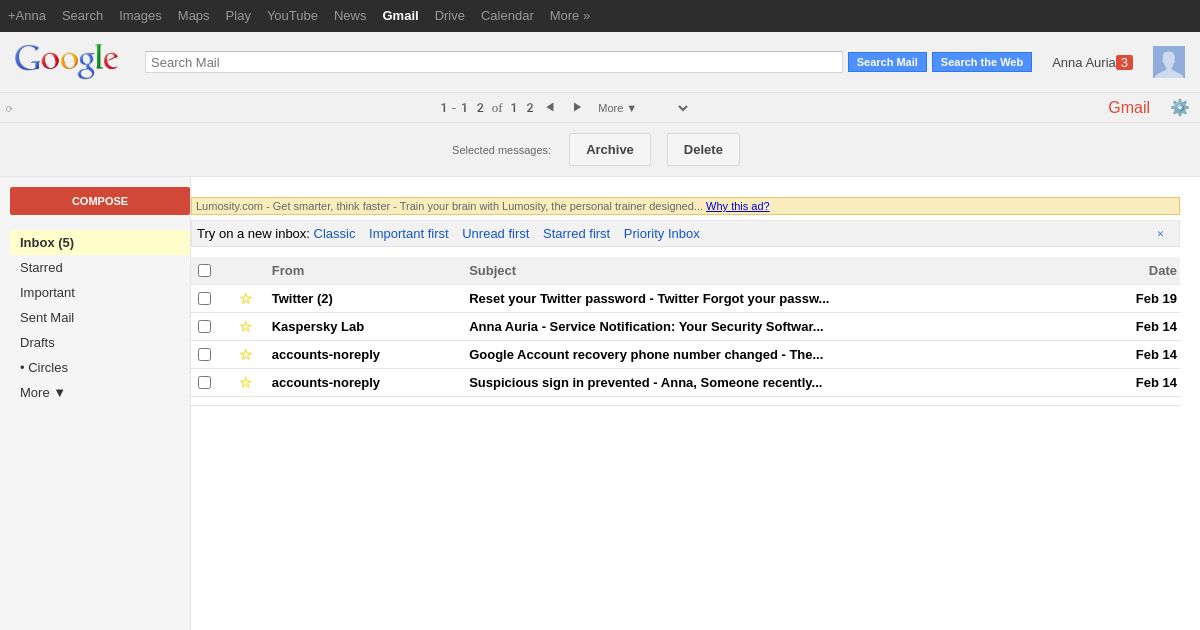Star the Suspicious sign in email

(245, 382)
